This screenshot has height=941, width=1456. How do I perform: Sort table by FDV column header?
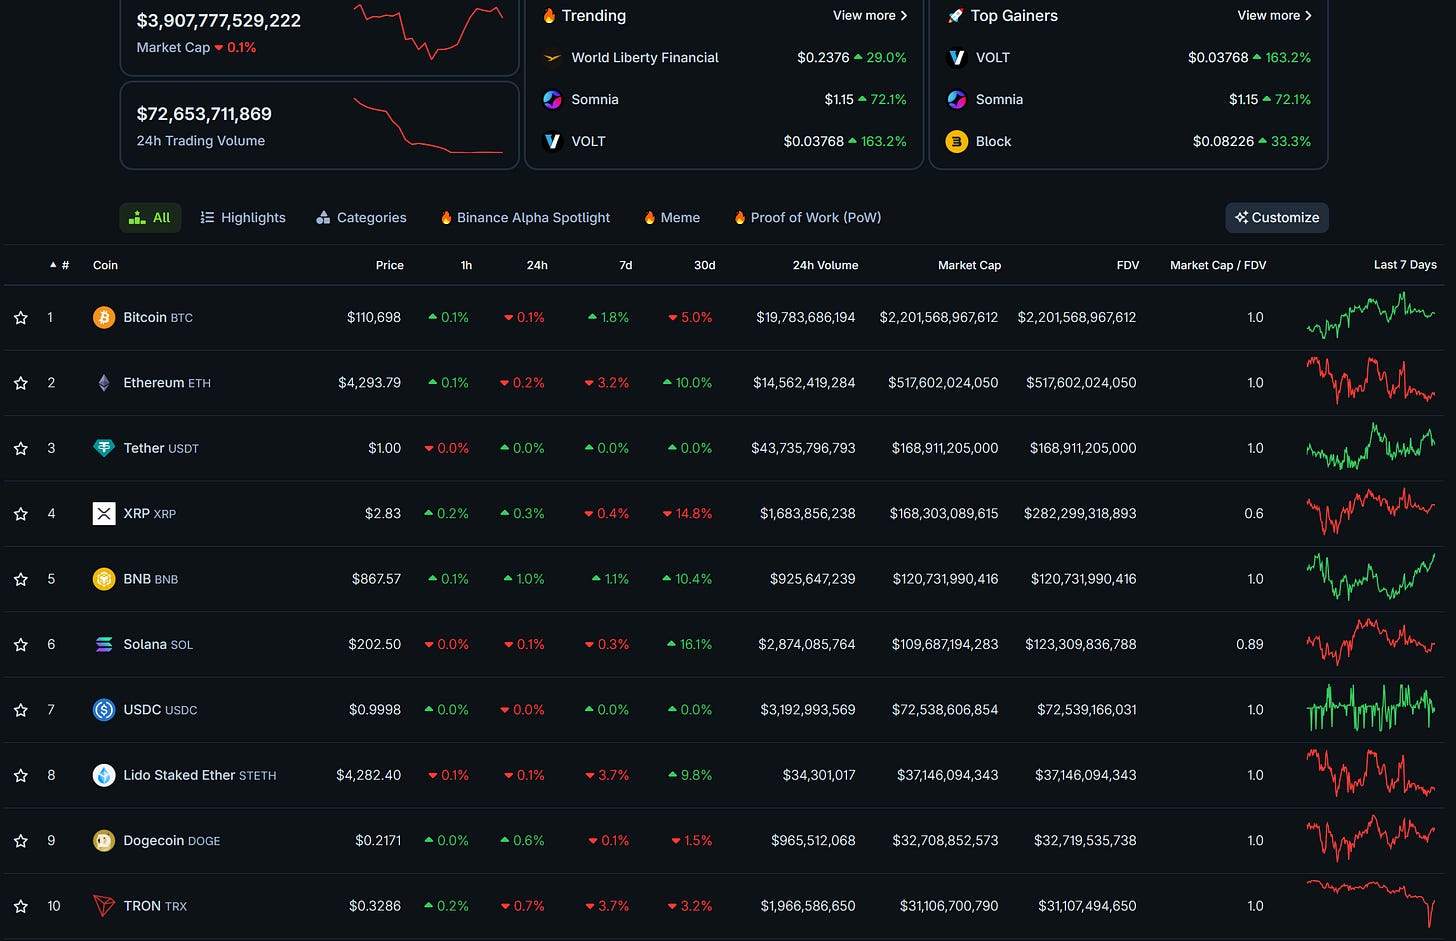tap(1128, 265)
